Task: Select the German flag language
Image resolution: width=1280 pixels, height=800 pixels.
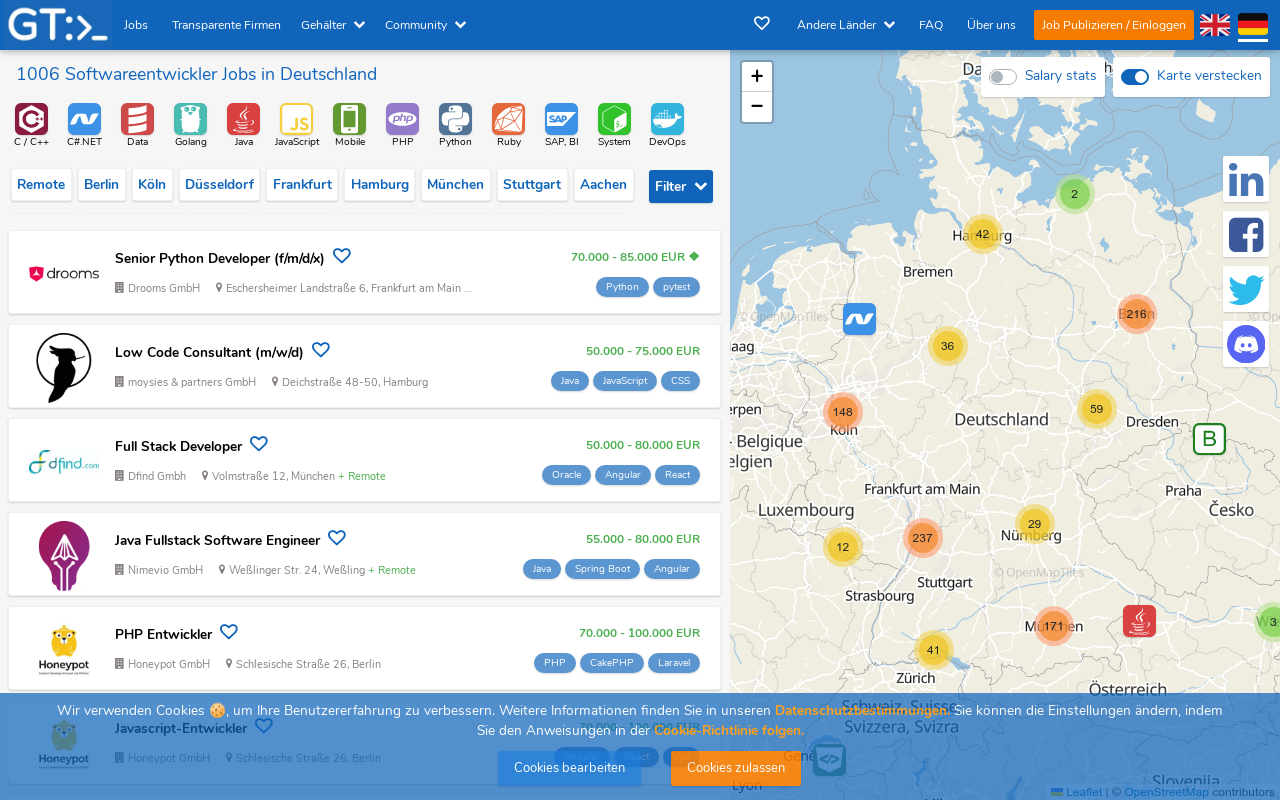Action: [1253, 25]
